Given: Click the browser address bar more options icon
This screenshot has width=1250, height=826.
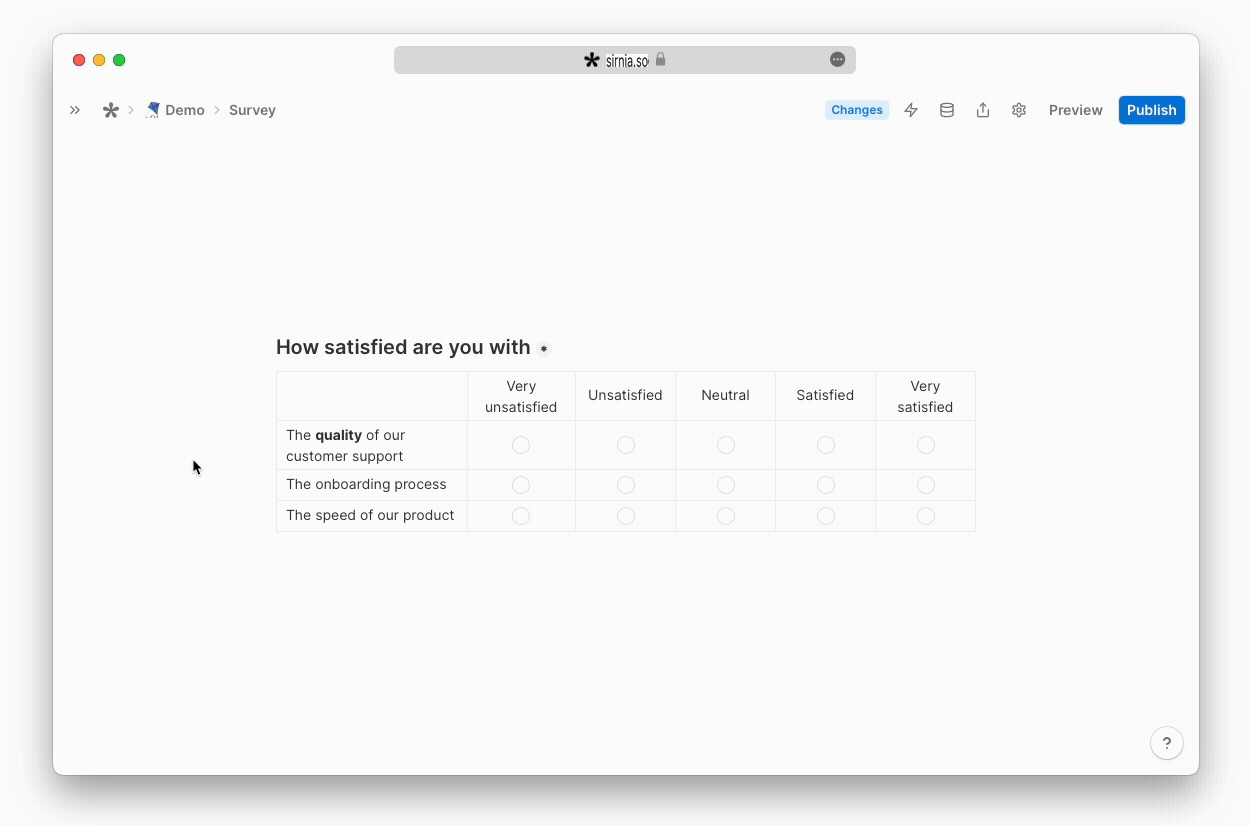Looking at the screenshot, I should (x=838, y=60).
